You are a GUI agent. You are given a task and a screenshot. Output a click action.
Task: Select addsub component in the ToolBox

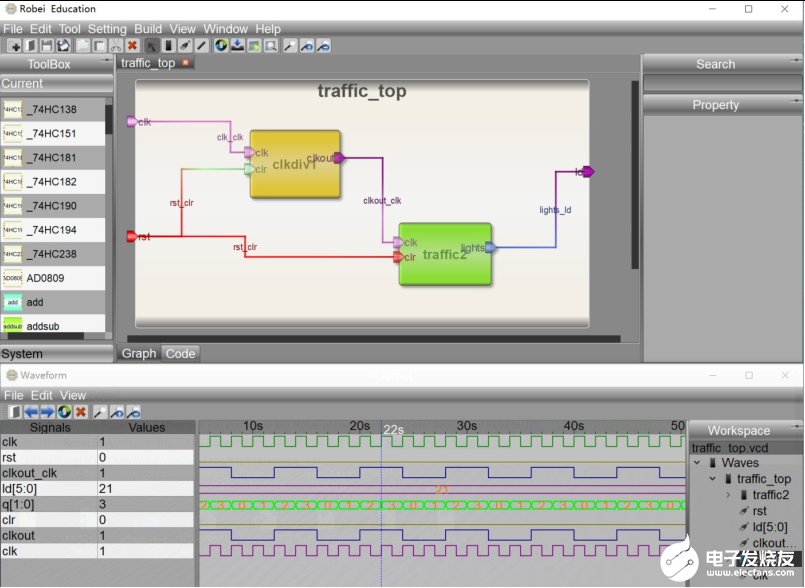(x=52, y=326)
